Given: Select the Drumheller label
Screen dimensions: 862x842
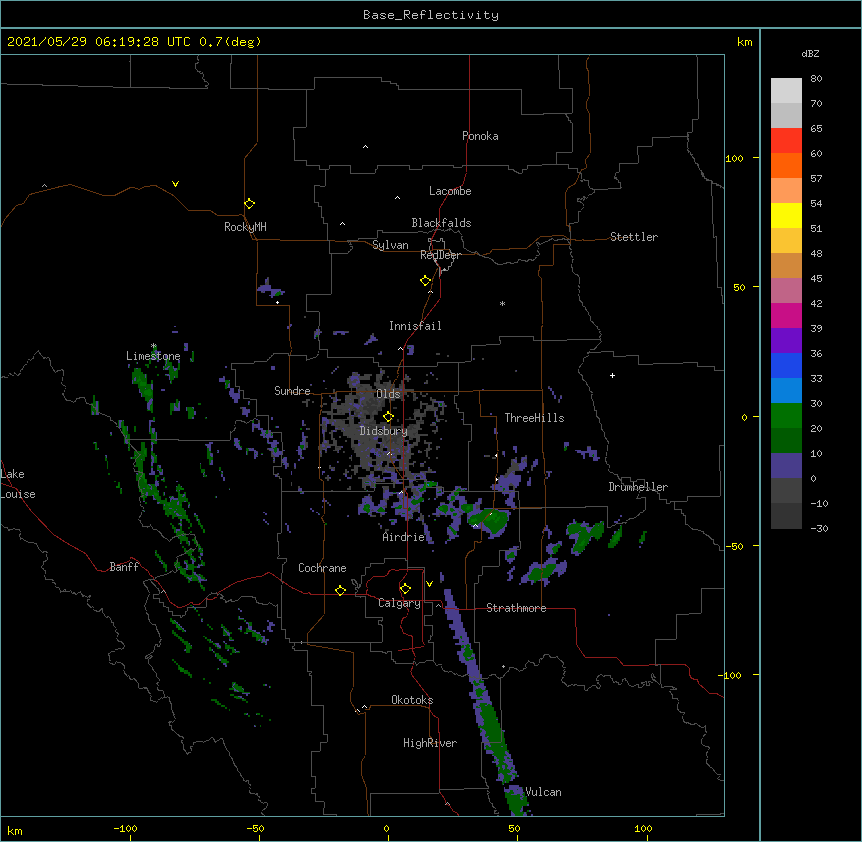Looking at the screenshot, I should [x=638, y=487].
